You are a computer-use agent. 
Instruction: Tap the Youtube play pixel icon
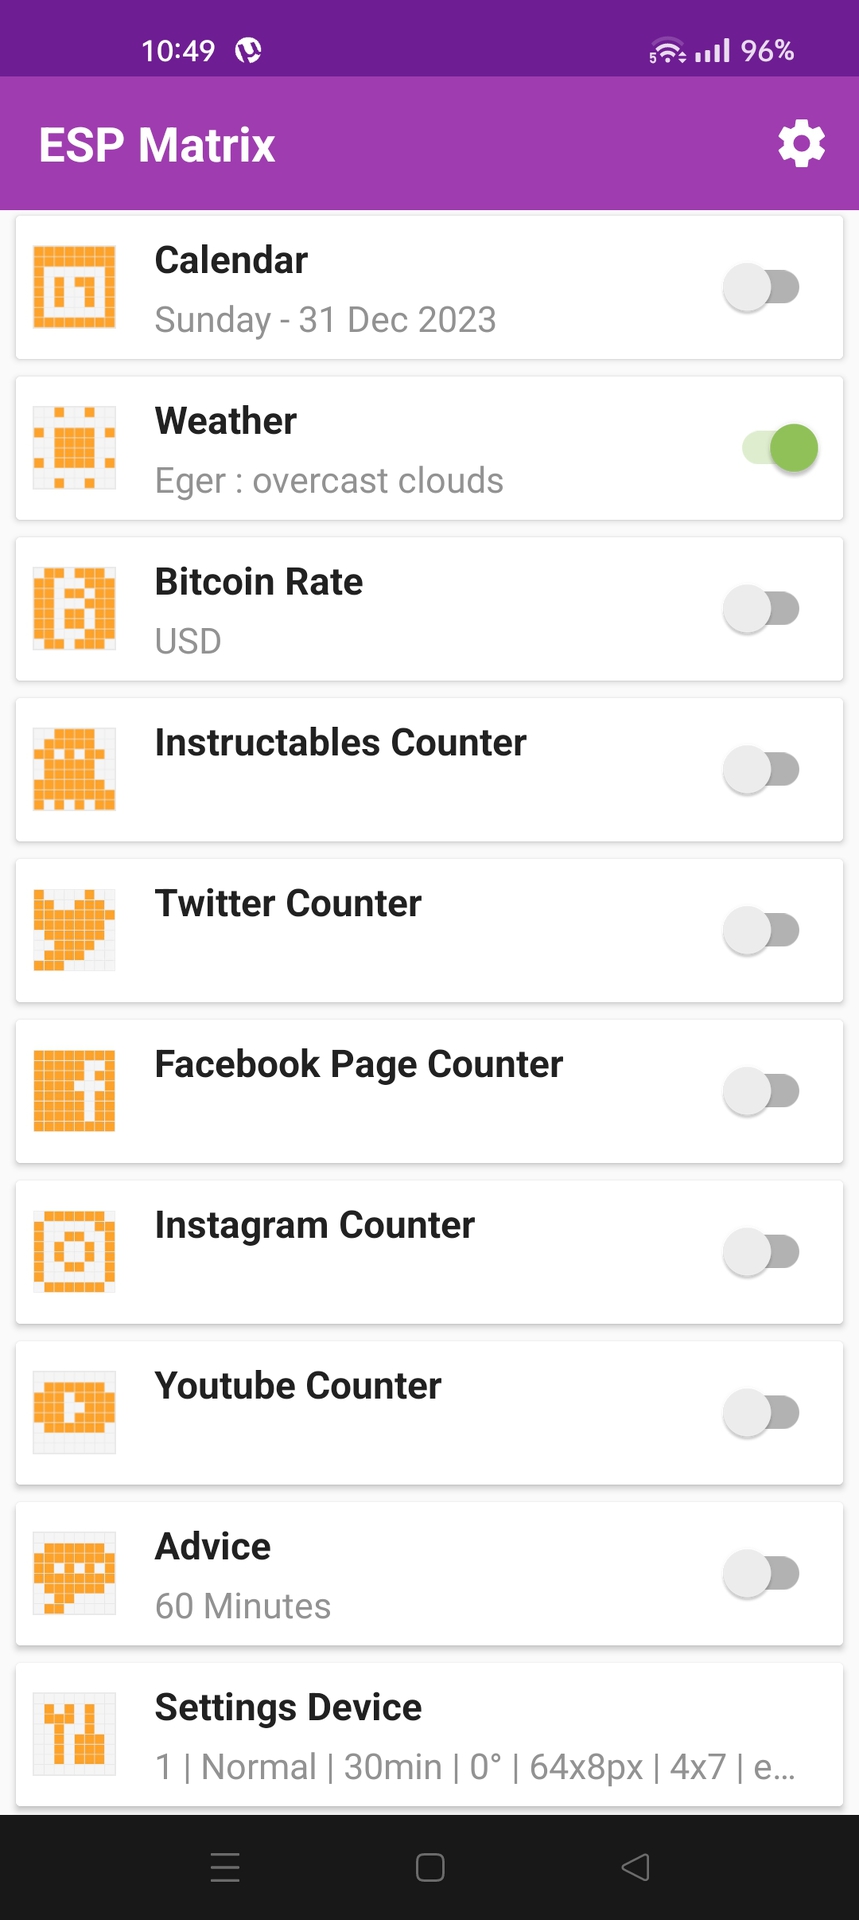74,1412
